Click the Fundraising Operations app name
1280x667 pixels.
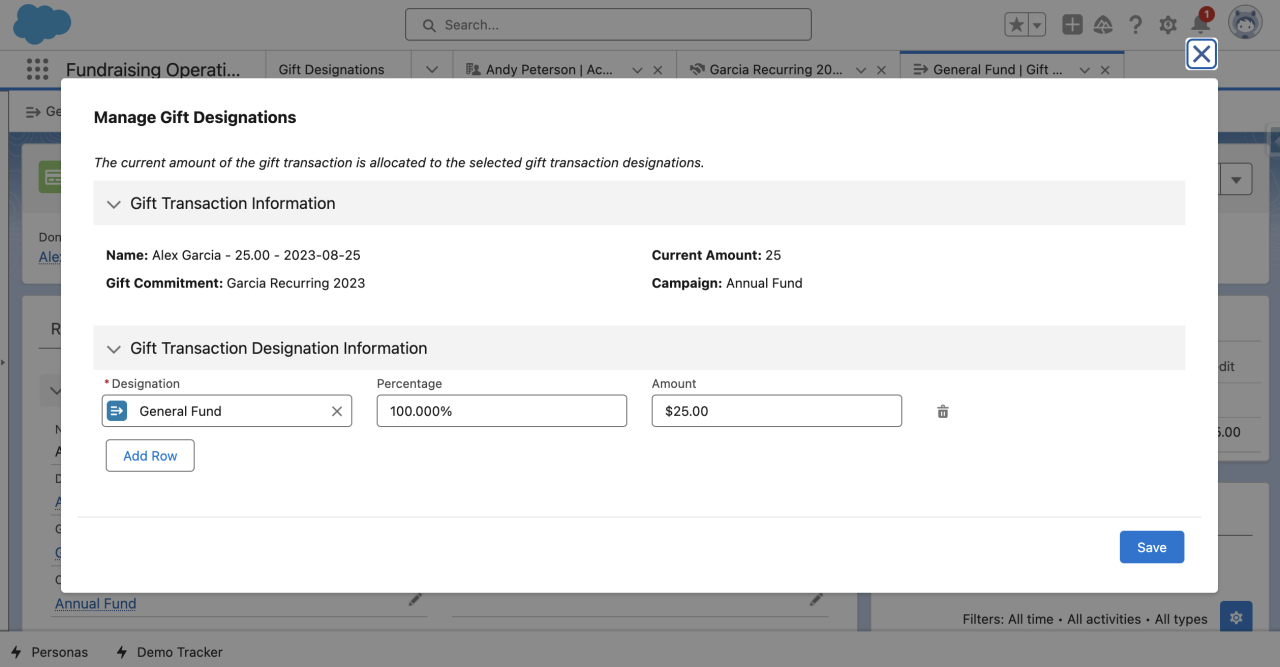(153, 70)
